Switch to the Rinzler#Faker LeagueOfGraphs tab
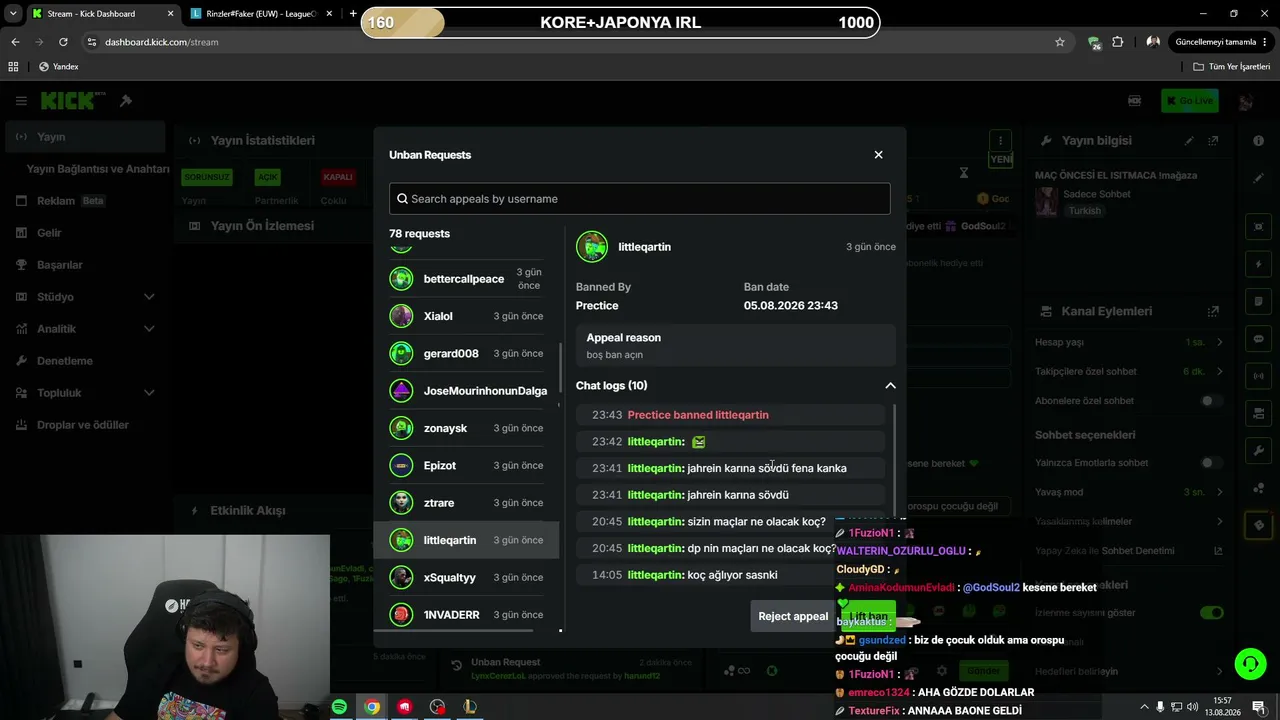 (262, 14)
